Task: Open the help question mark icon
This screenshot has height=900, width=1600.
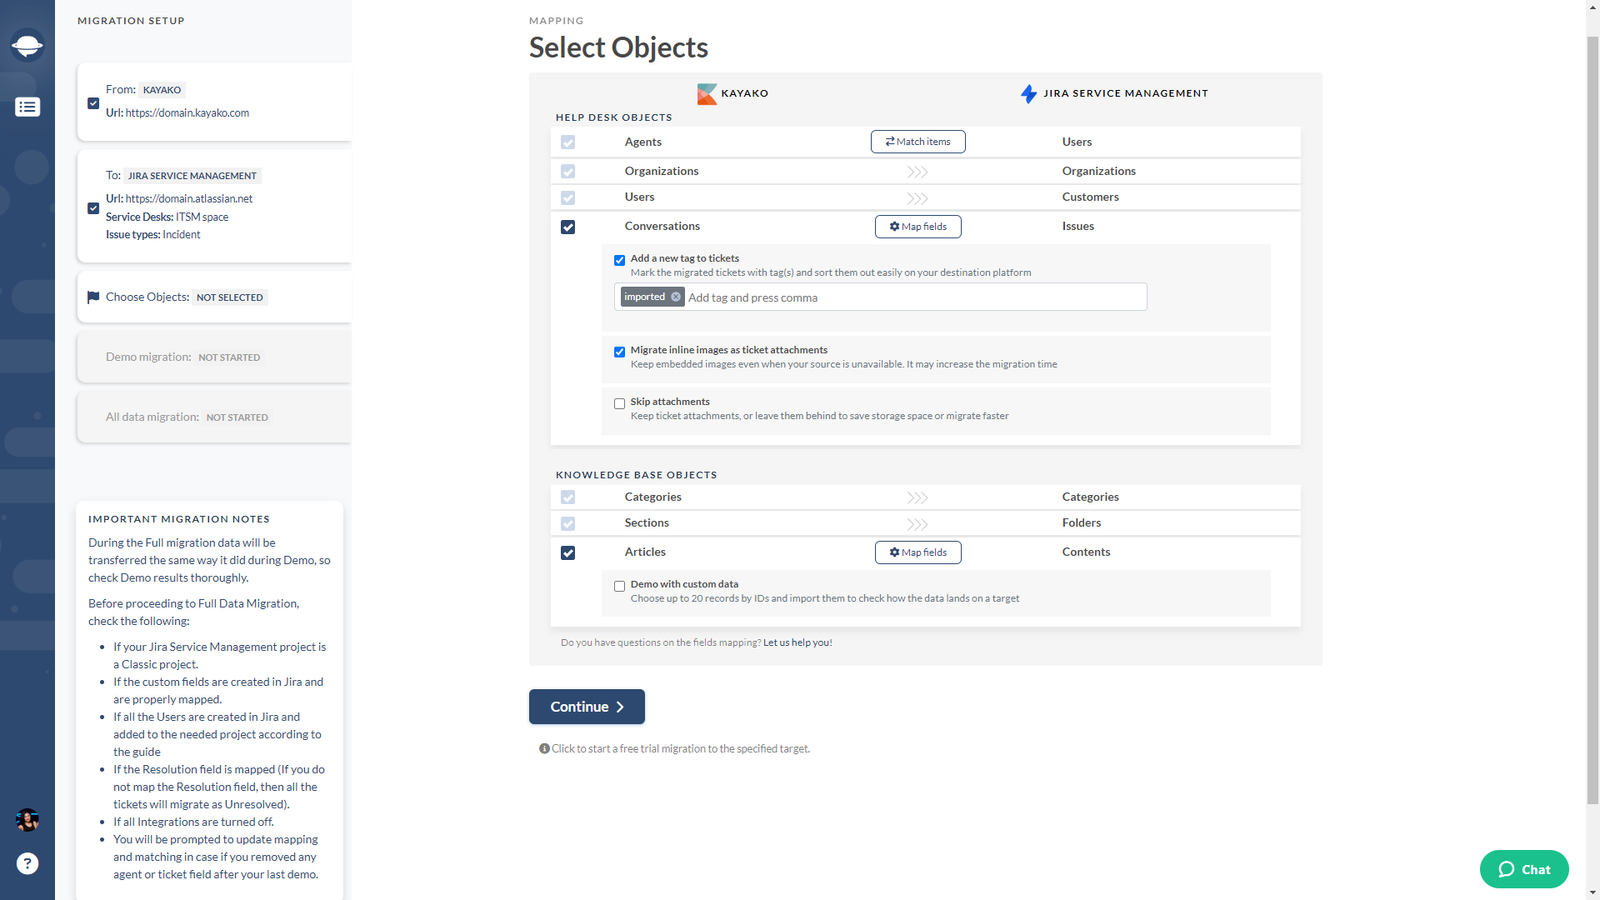Action: [x=27, y=864]
